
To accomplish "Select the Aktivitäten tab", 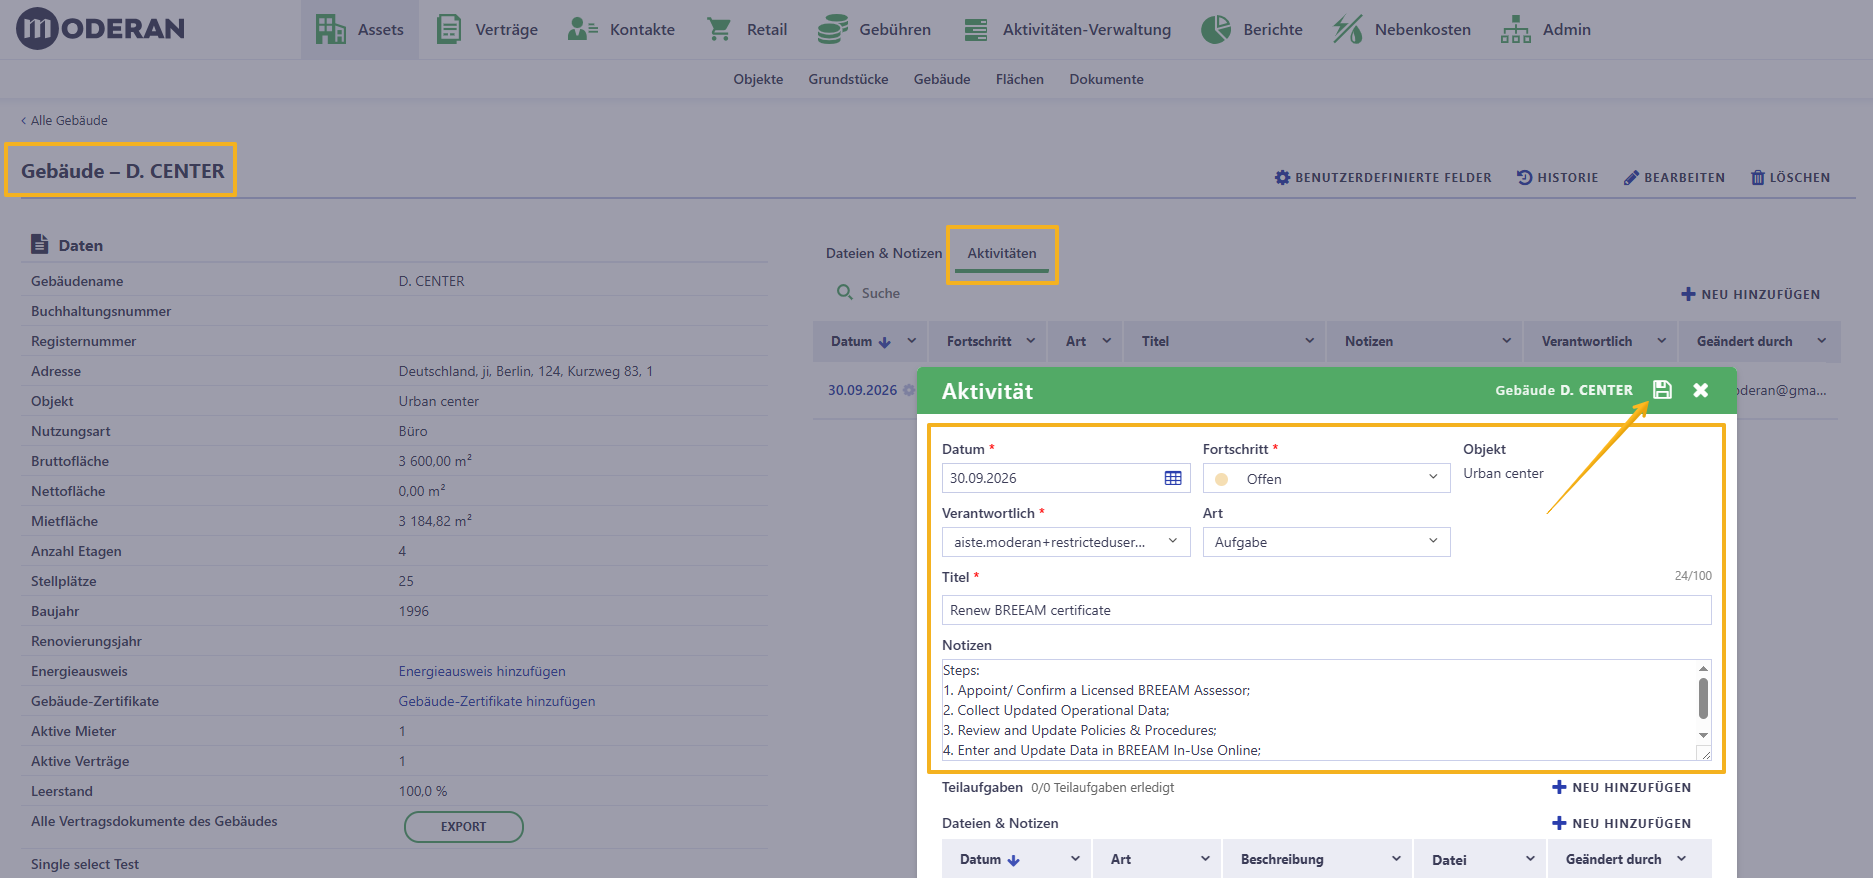I will (x=1002, y=253).
